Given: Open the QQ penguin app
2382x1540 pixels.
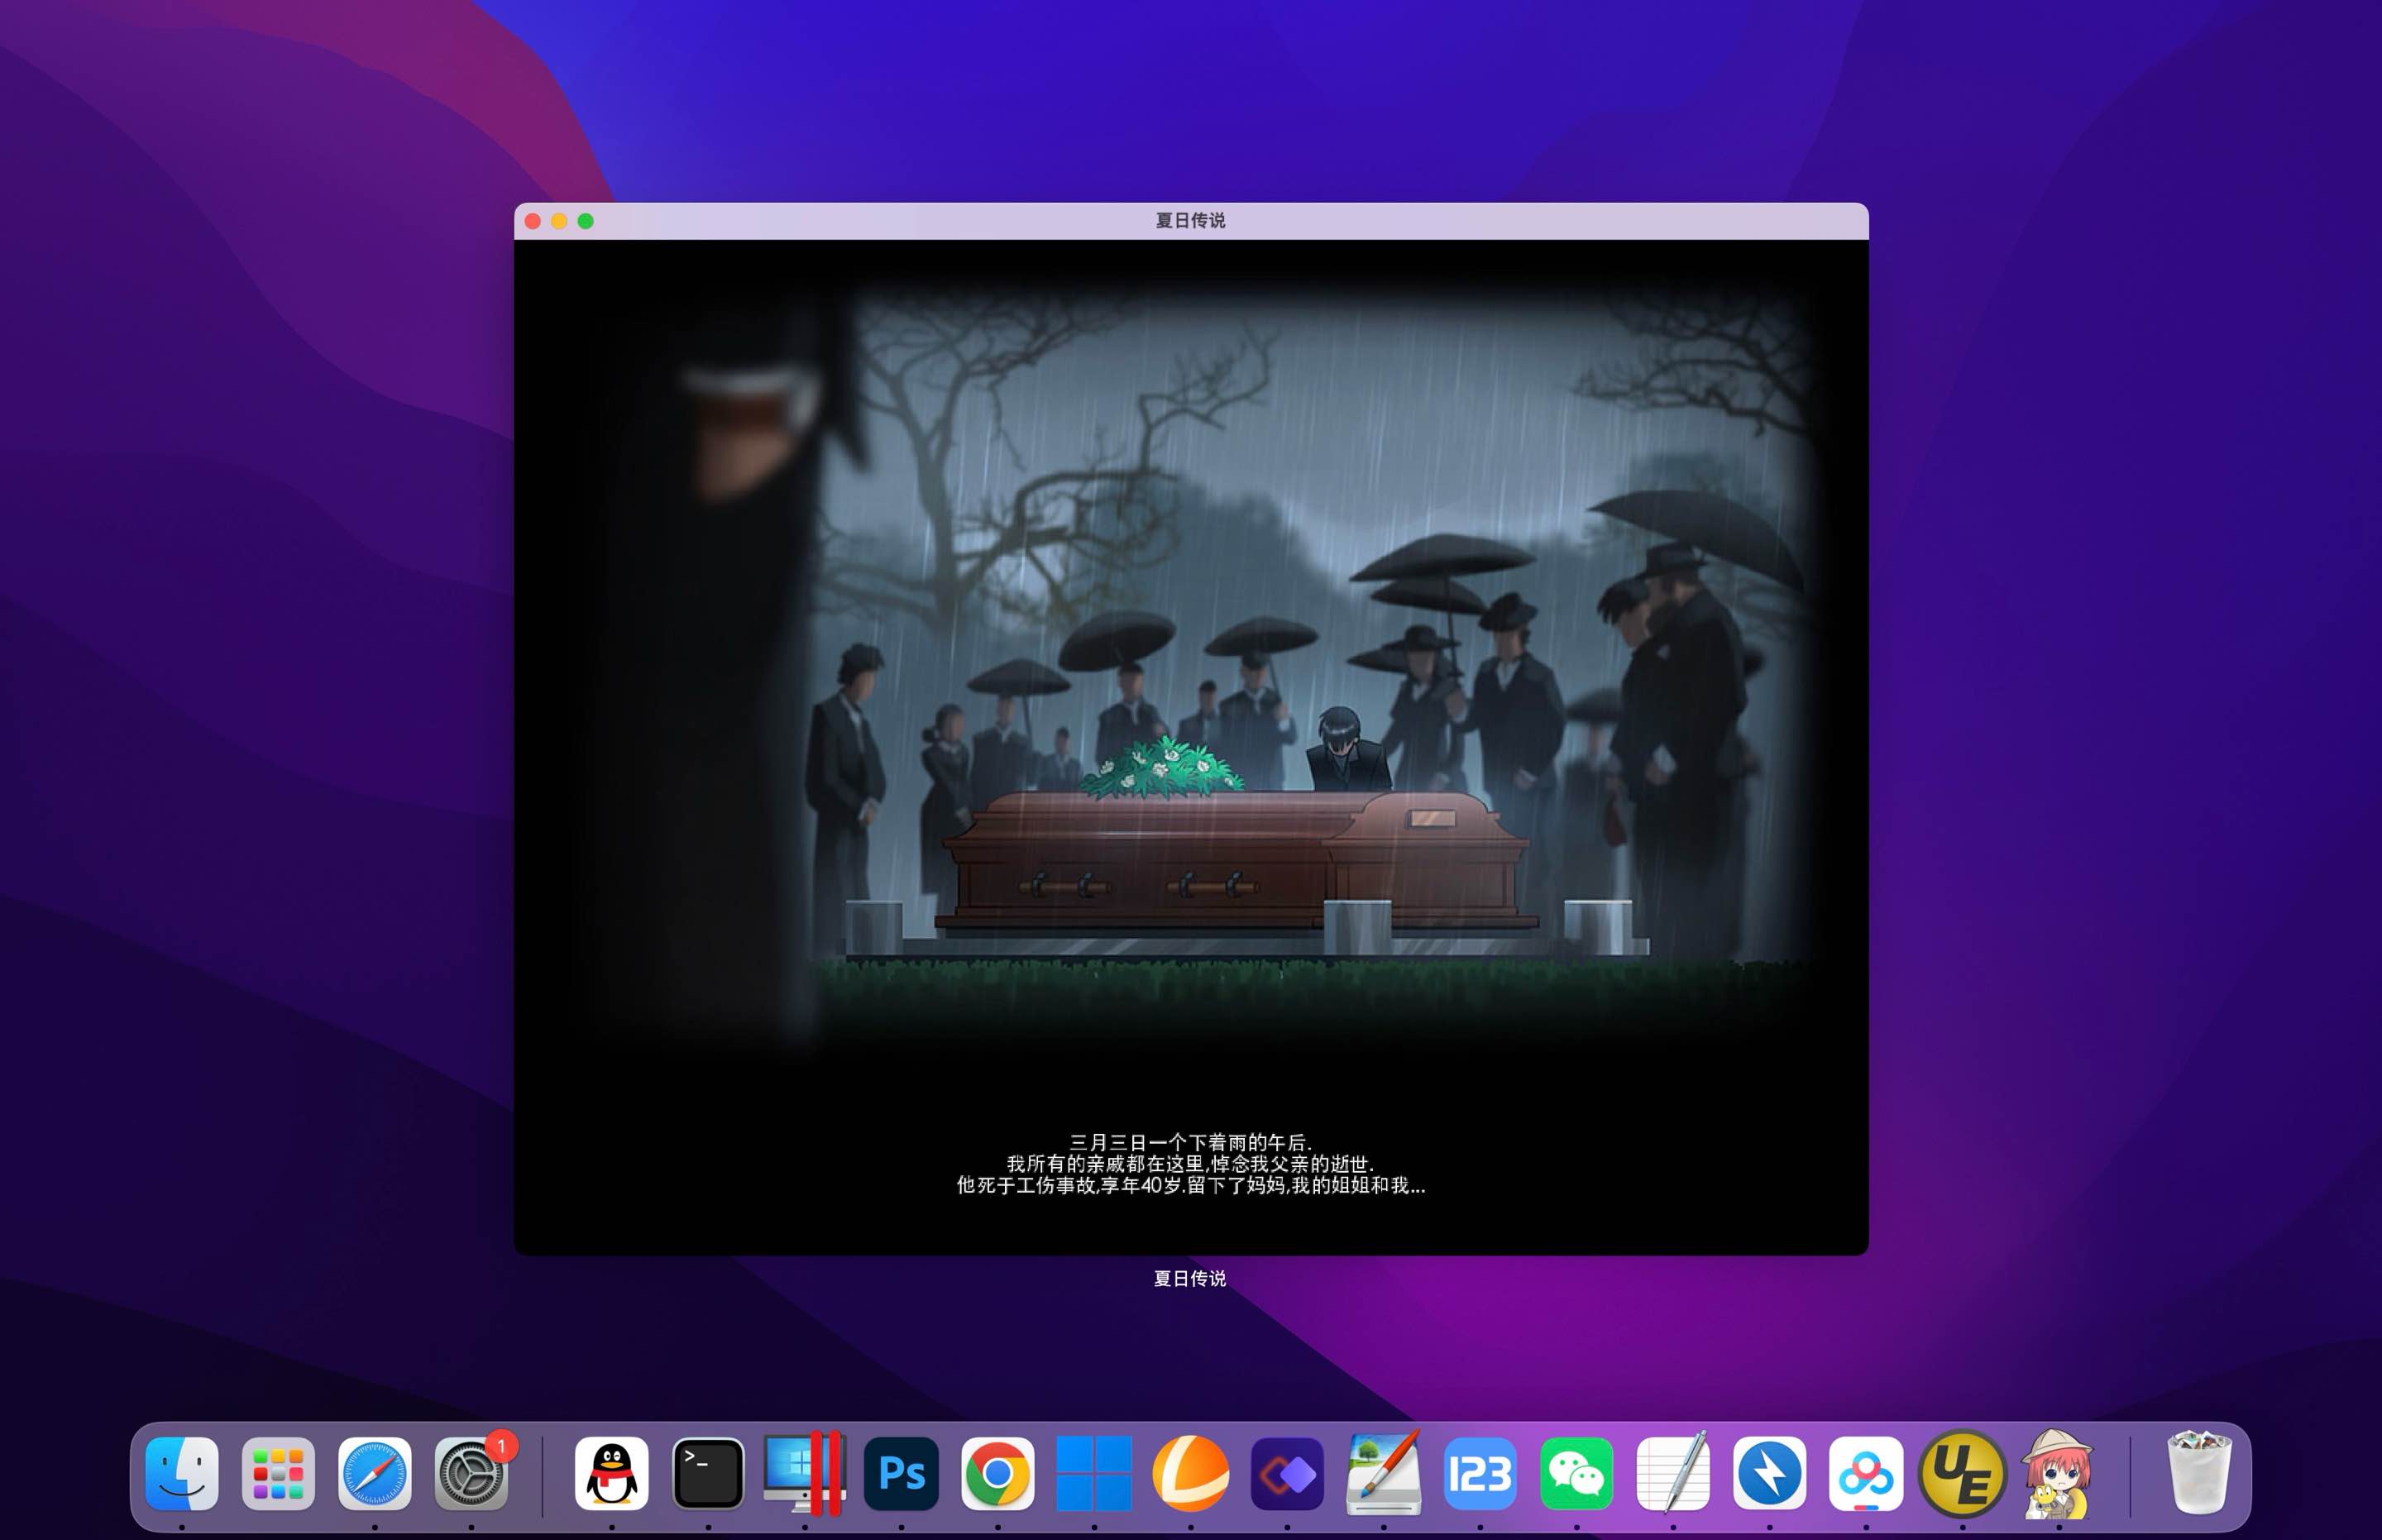Looking at the screenshot, I should click(612, 1474).
